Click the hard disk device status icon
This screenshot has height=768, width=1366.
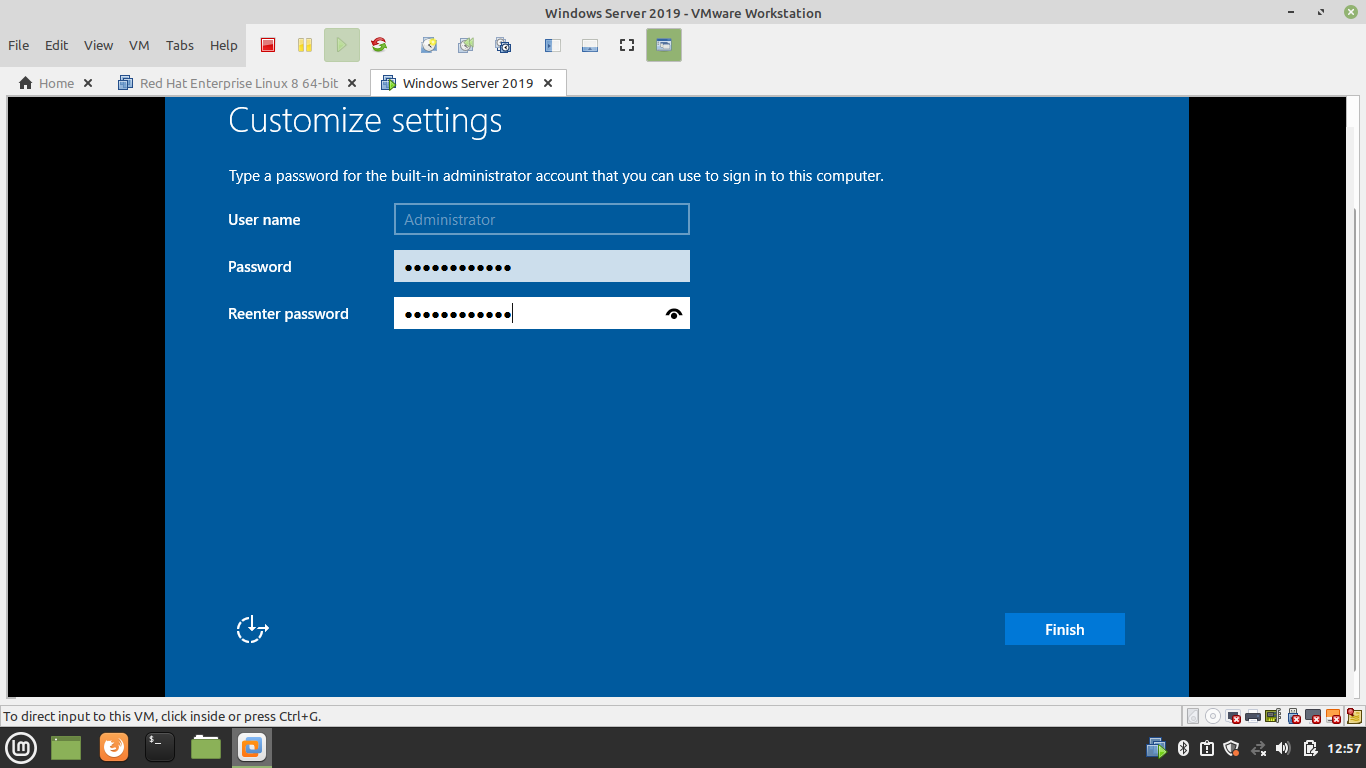(1193, 716)
